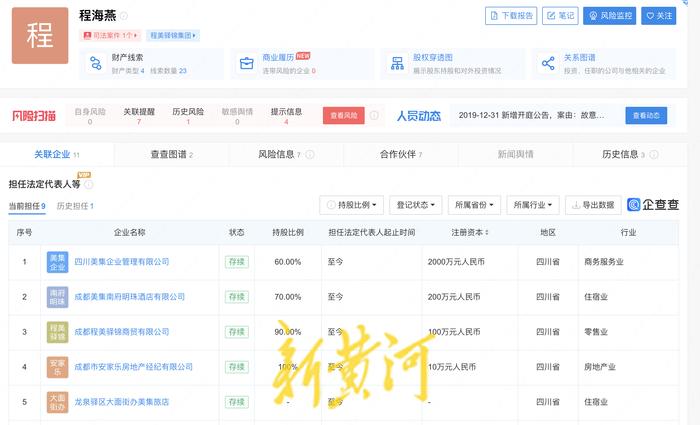
Task: Open the 持股比例 filter dropdown
Action: [351, 205]
